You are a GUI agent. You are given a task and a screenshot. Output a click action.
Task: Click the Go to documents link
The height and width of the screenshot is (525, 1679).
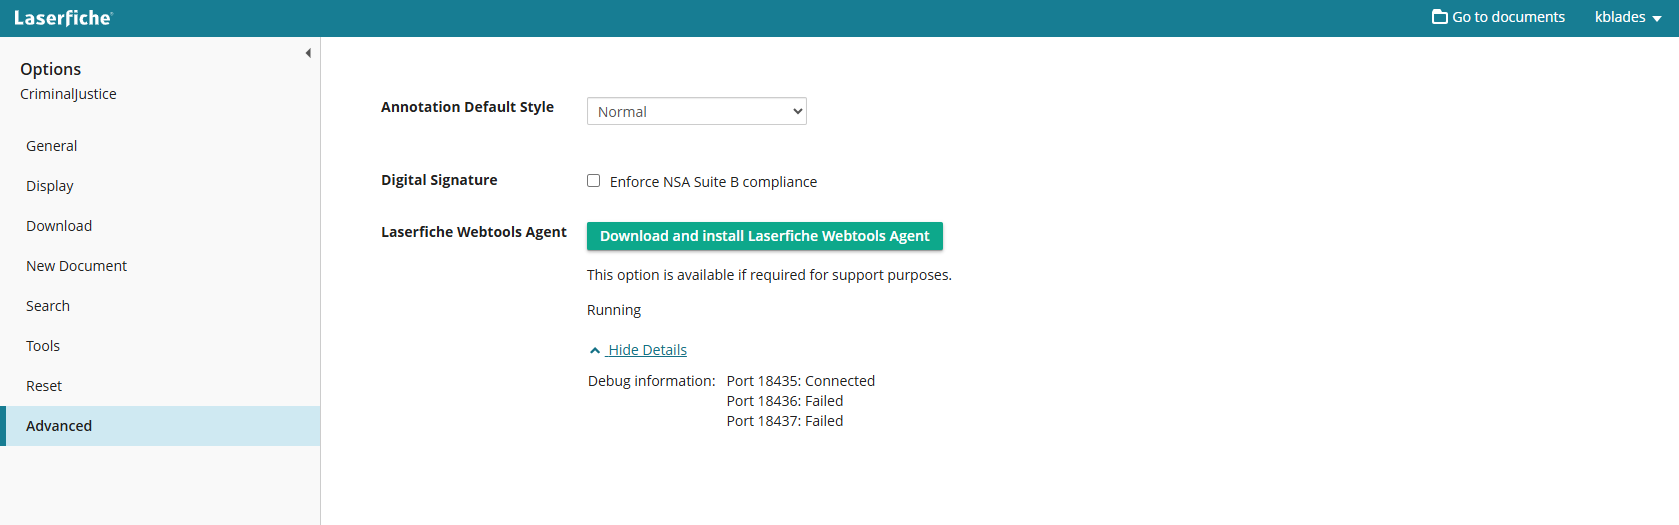(x=1508, y=17)
